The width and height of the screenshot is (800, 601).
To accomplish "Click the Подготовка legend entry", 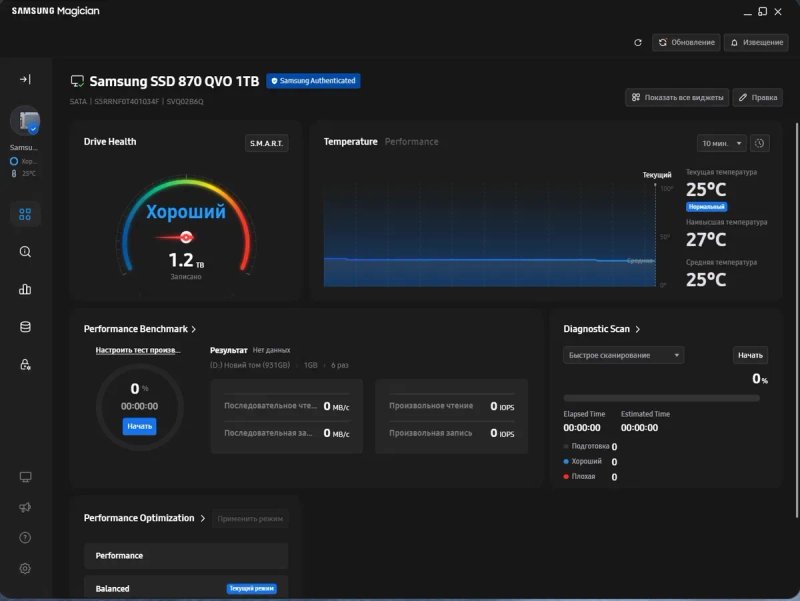I will click(x=590, y=446).
